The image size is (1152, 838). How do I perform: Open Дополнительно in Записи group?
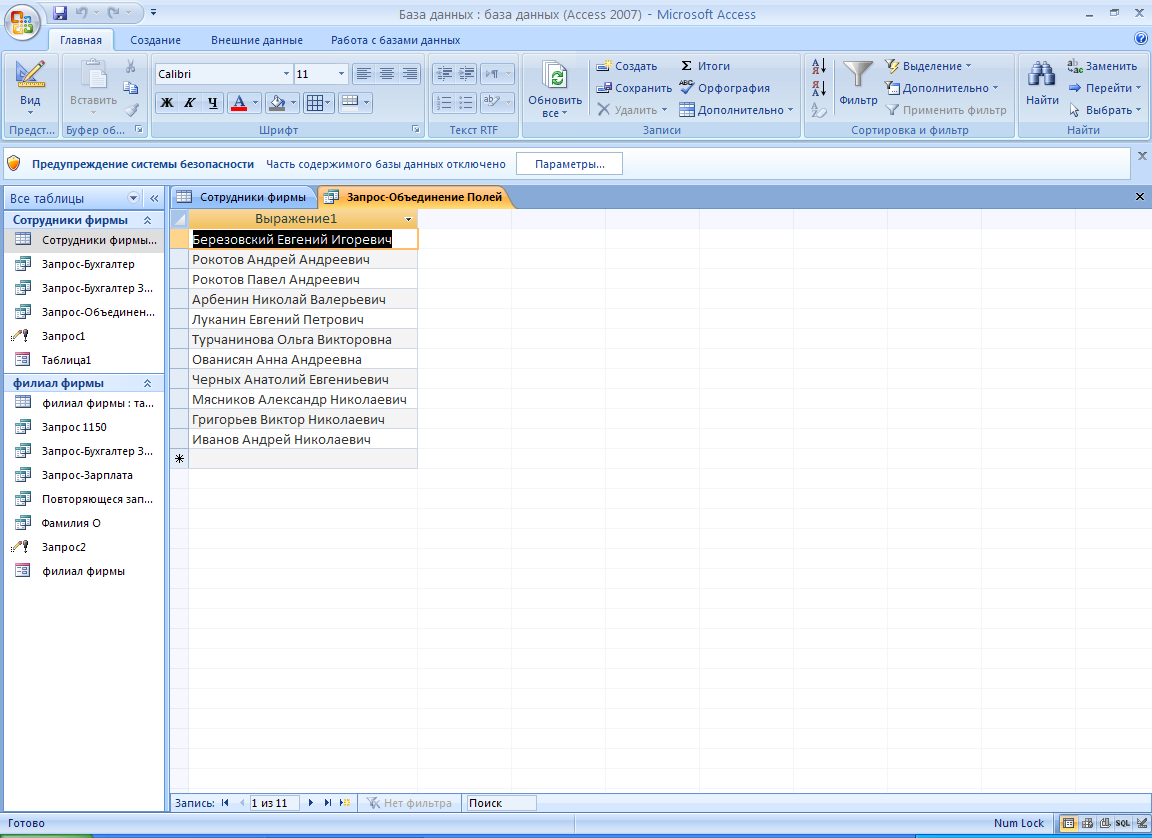point(736,110)
